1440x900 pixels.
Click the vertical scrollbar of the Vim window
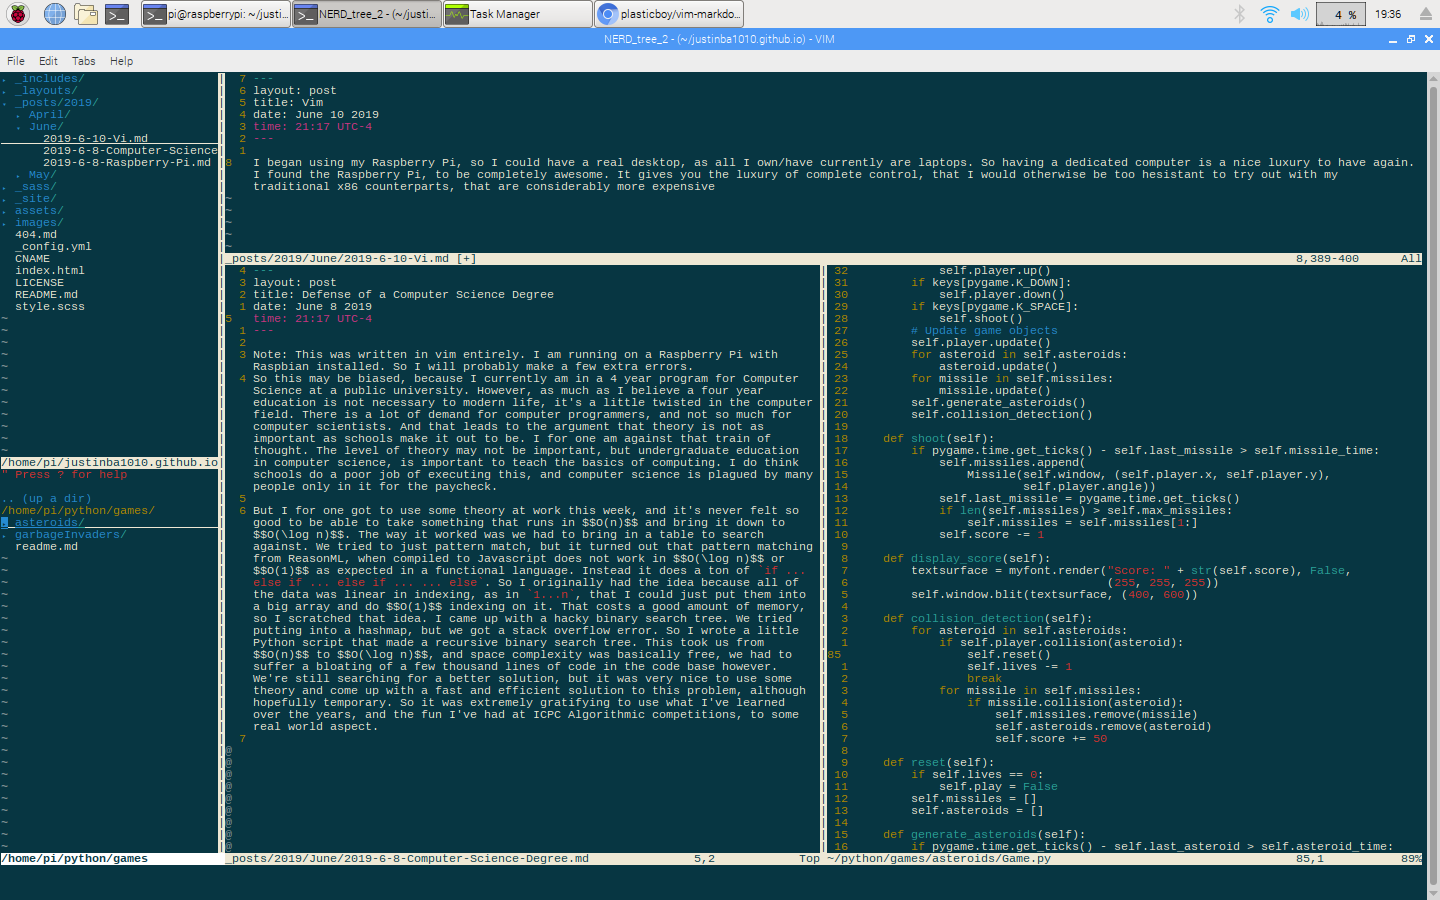tap(1432, 480)
